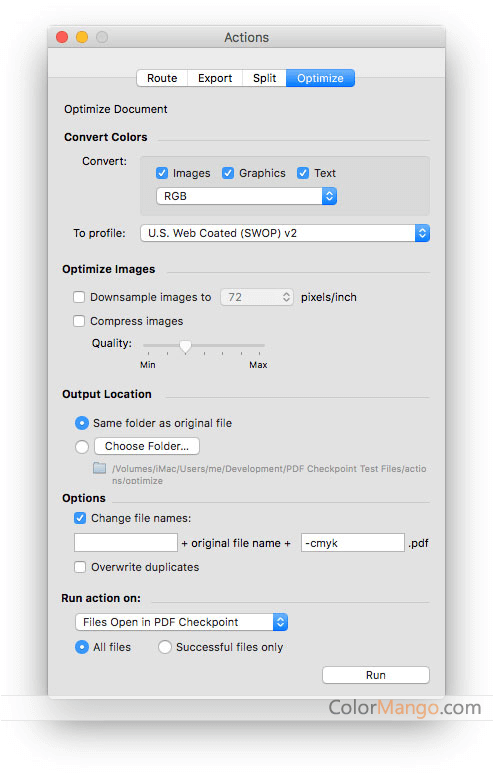Enable Downsample images to checkbox
The height and width of the screenshot is (773, 493).
tap(79, 297)
